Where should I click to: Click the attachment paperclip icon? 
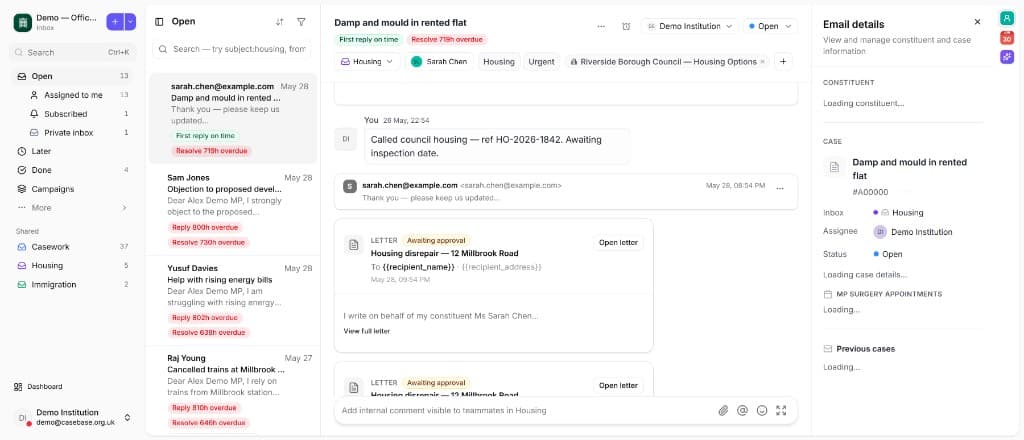point(723,411)
